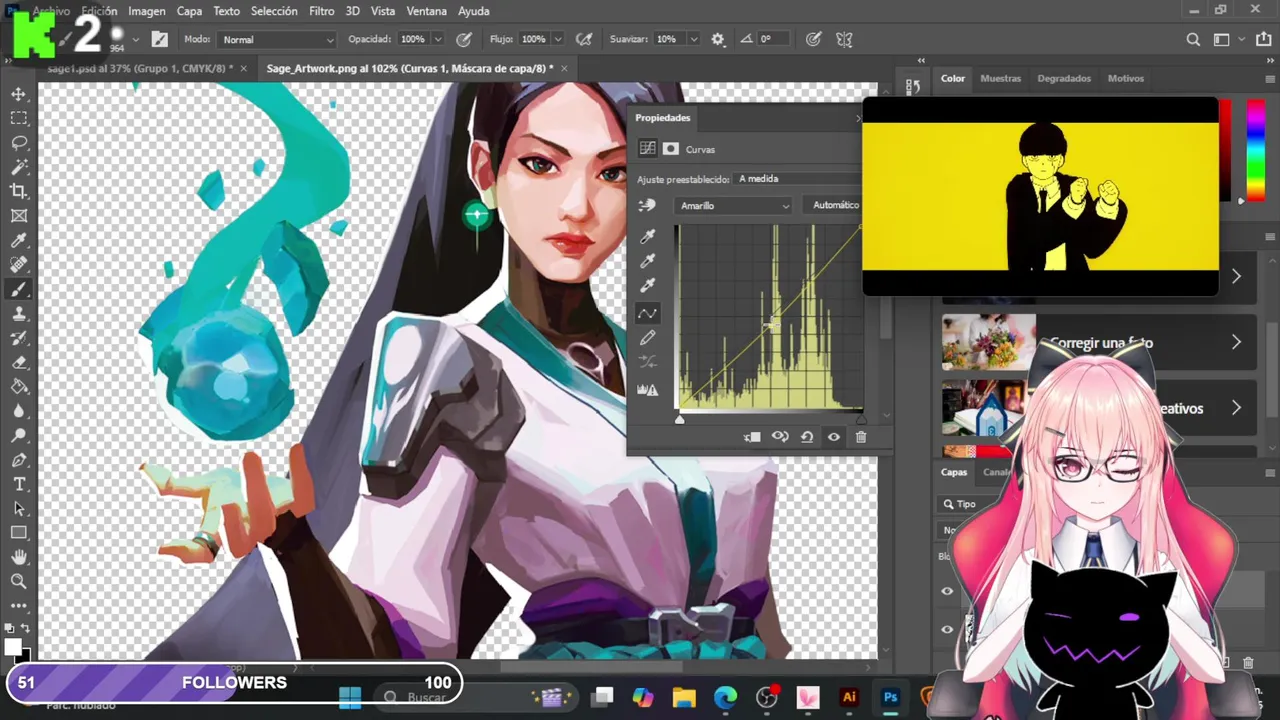Select the Paint Bucket tool

19,386
